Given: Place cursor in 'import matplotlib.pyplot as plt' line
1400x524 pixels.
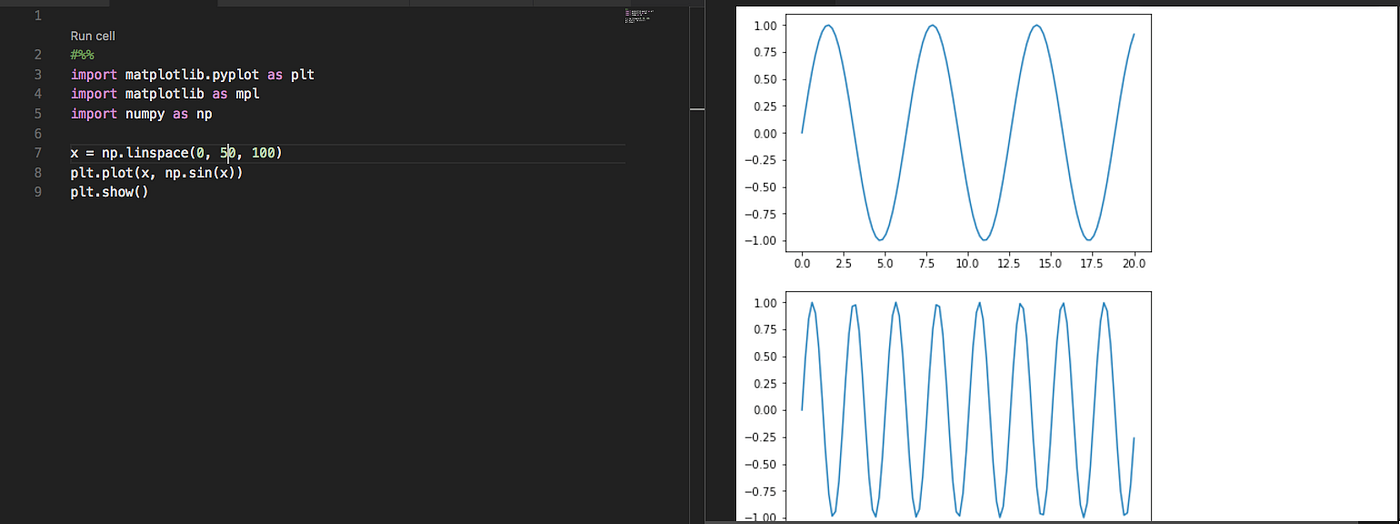Looking at the screenshot, I should point(193,75).
